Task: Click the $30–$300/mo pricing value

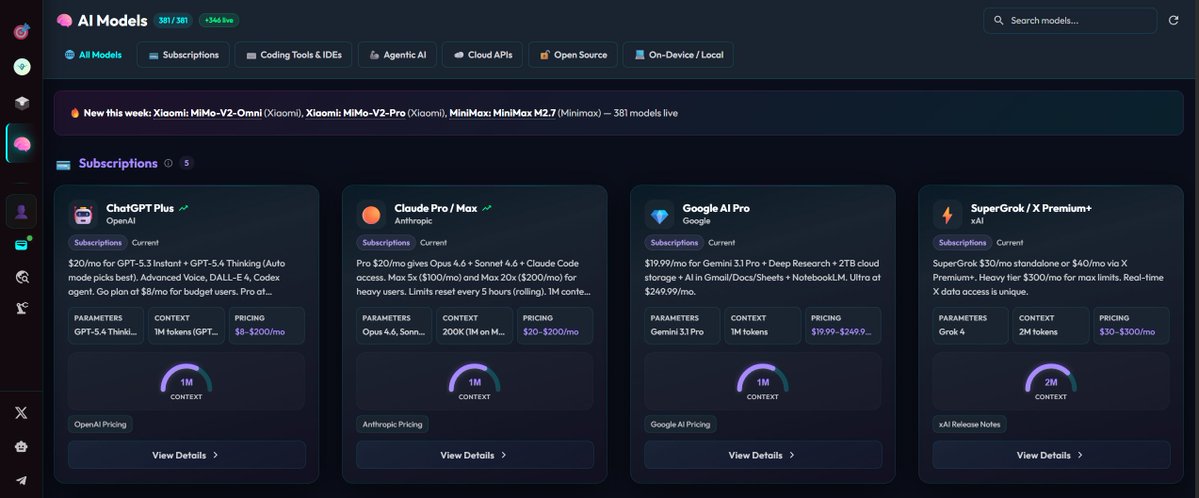Action: pyautogui.click(x=1127, y=332)
